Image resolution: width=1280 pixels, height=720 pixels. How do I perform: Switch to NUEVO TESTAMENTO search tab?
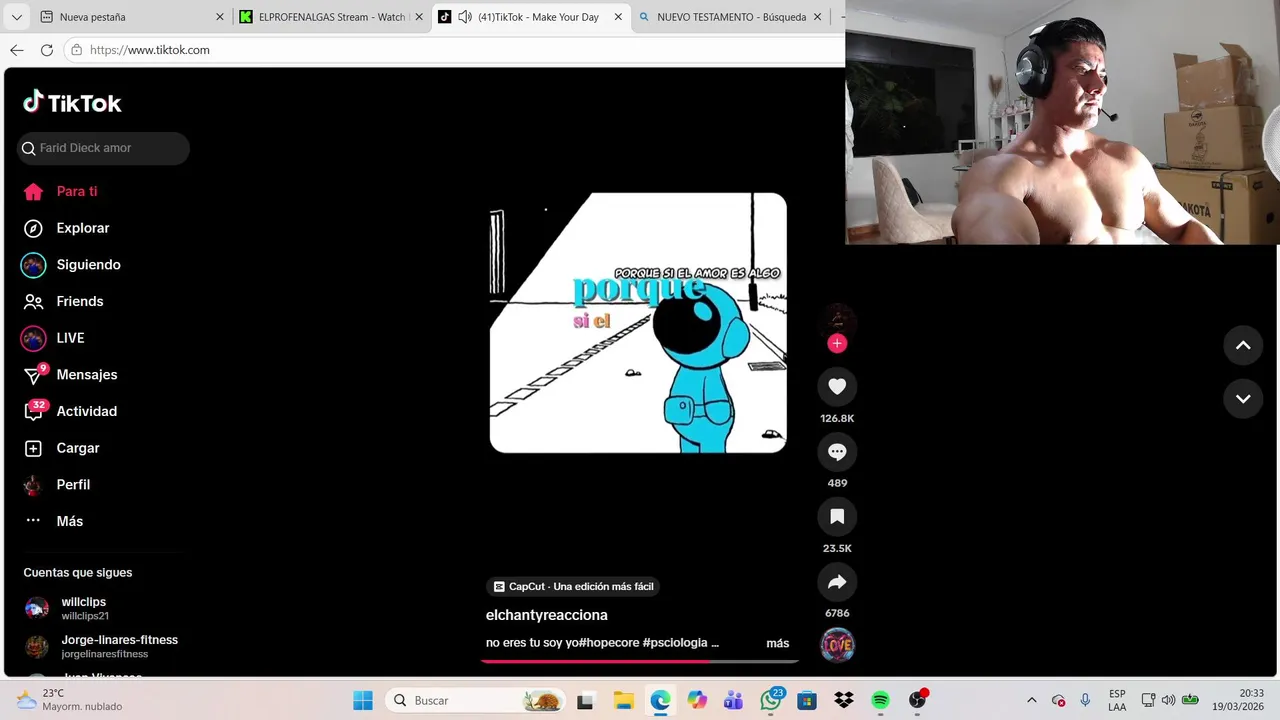click(x=730, y=17)
